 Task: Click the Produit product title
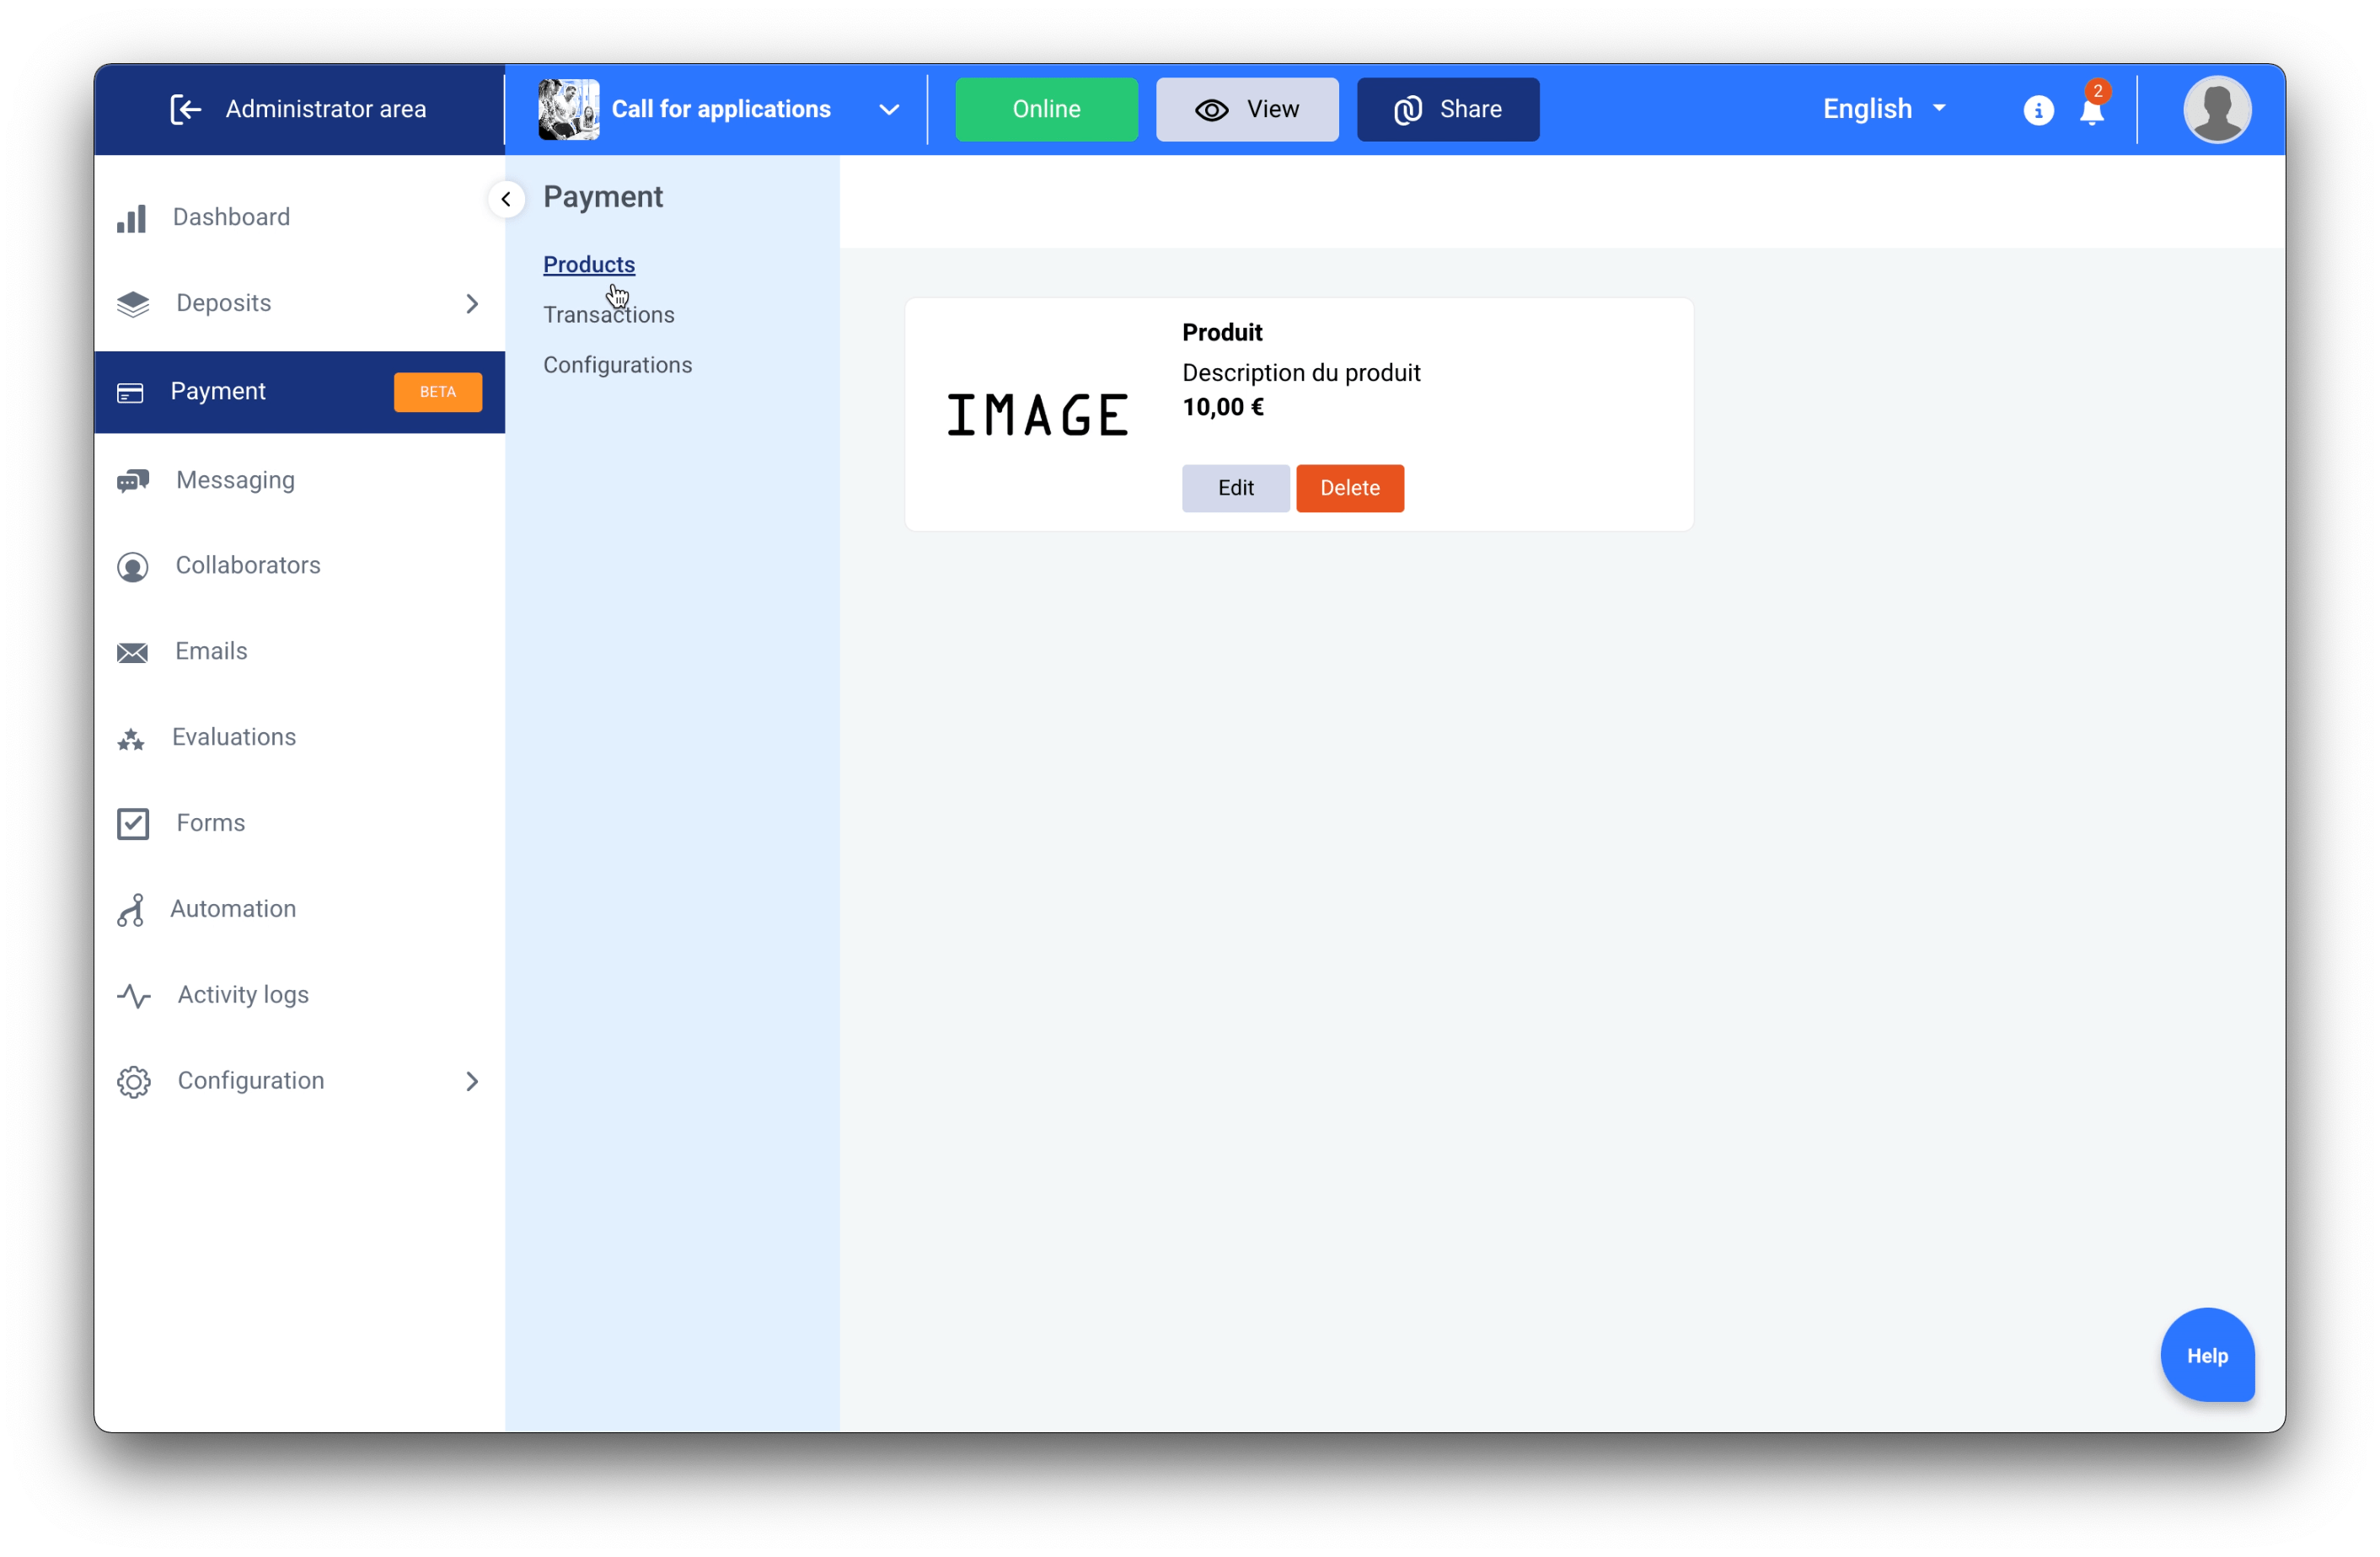[1222, 333]
